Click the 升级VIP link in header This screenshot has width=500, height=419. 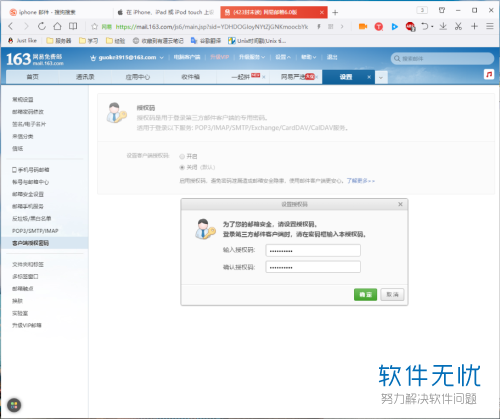click(x=219, y=57)
